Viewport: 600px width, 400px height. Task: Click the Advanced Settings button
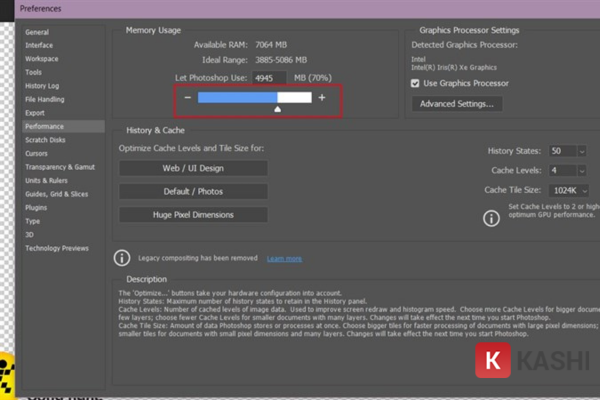pos(458,104)
